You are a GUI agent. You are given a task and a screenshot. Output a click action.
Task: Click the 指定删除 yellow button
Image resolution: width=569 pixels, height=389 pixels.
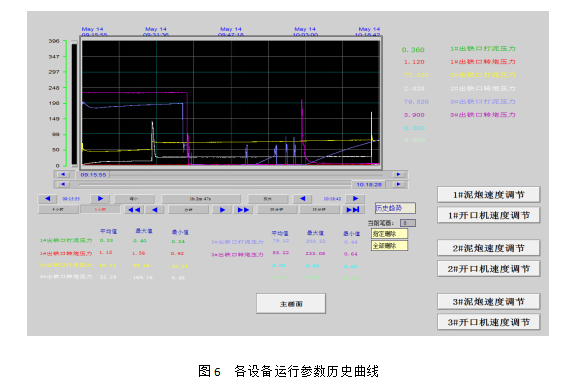point(389,234)
